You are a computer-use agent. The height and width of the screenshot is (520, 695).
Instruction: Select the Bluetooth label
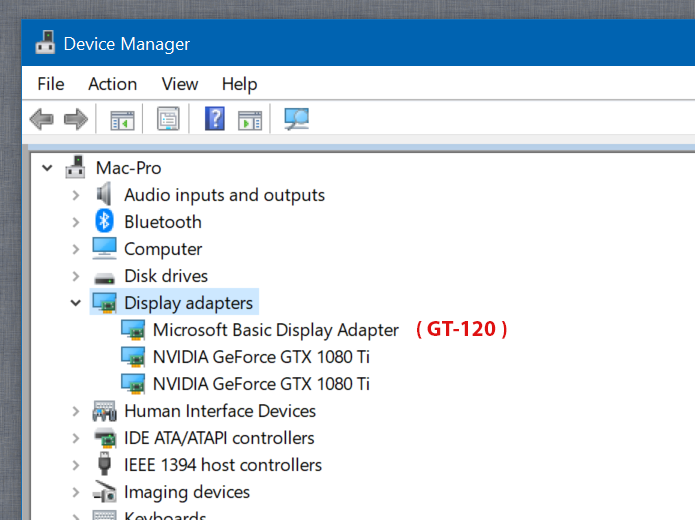pos(163,222)
